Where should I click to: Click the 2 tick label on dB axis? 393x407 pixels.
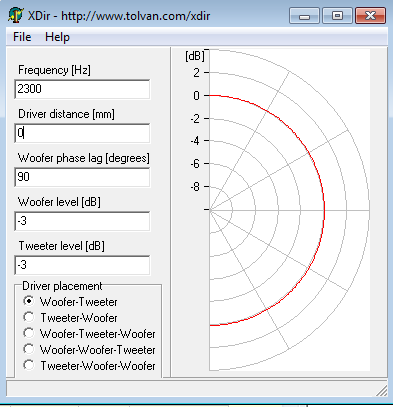coord(197,73)
